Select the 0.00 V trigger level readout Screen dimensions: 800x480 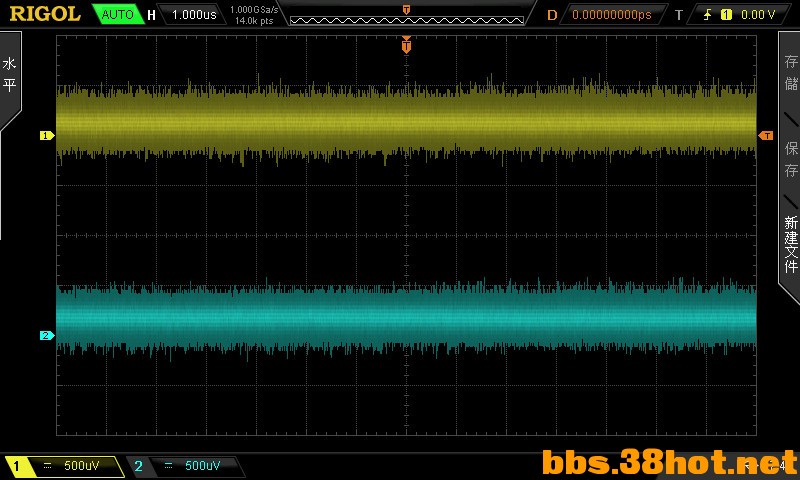click(758, 15)
